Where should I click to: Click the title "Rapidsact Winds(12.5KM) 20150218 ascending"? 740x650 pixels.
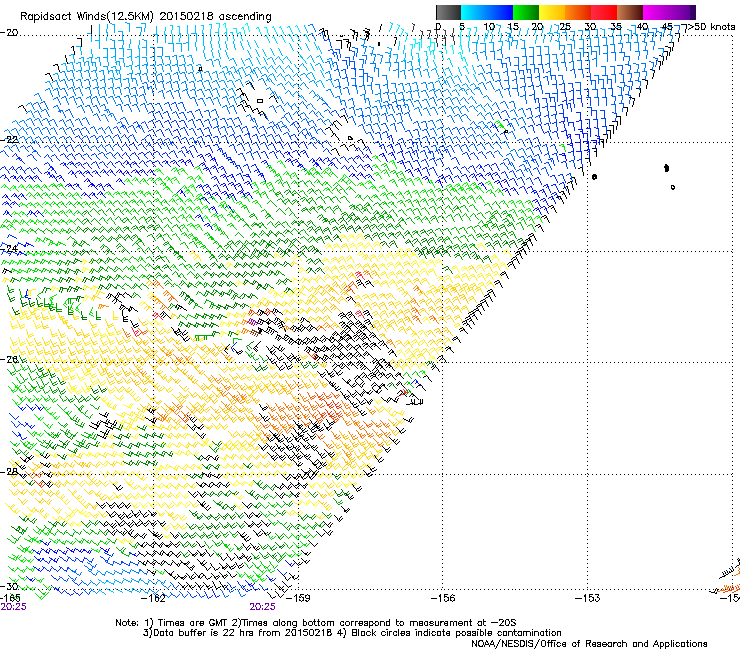click(145, 17)
